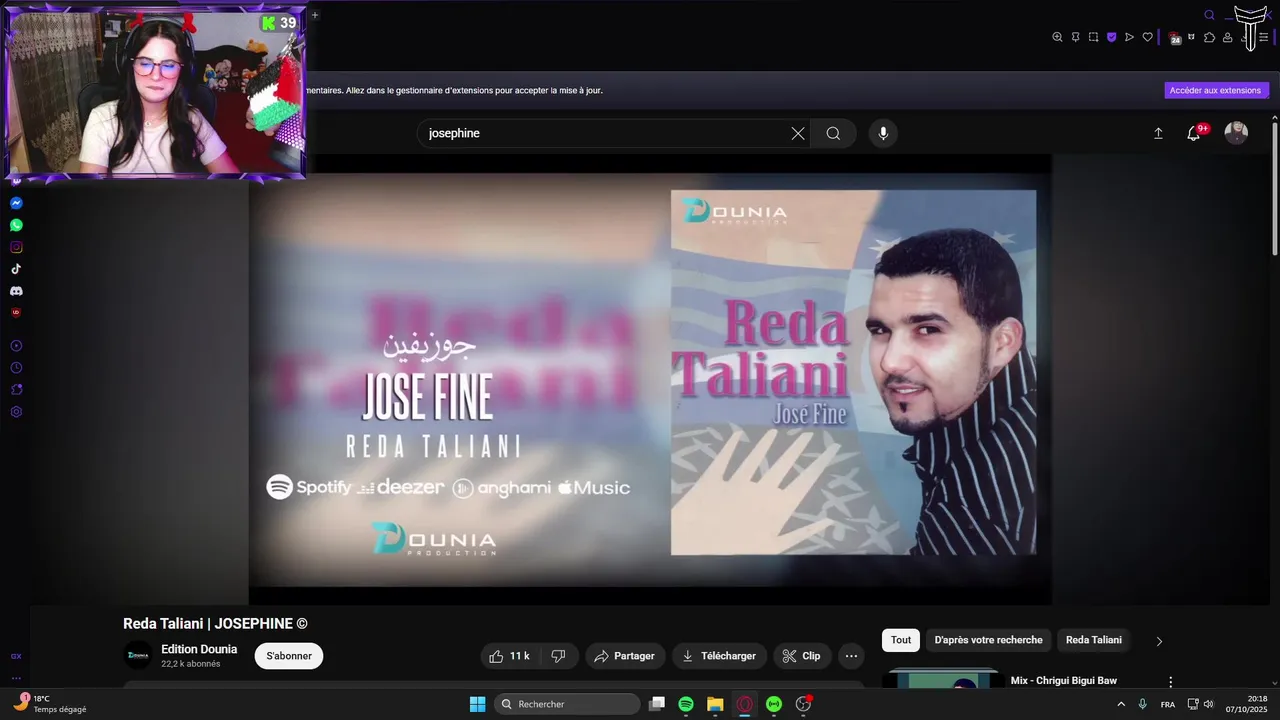Open Task View on the taskbar
Screen dimensions: 1280x720
[x=657, y=704]
